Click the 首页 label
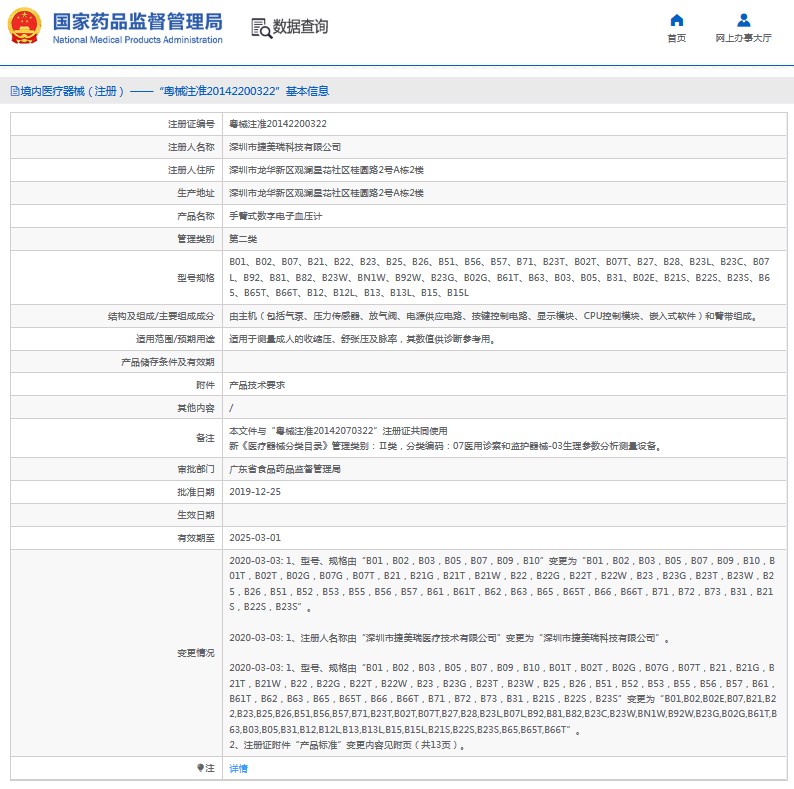 (677, 38)
